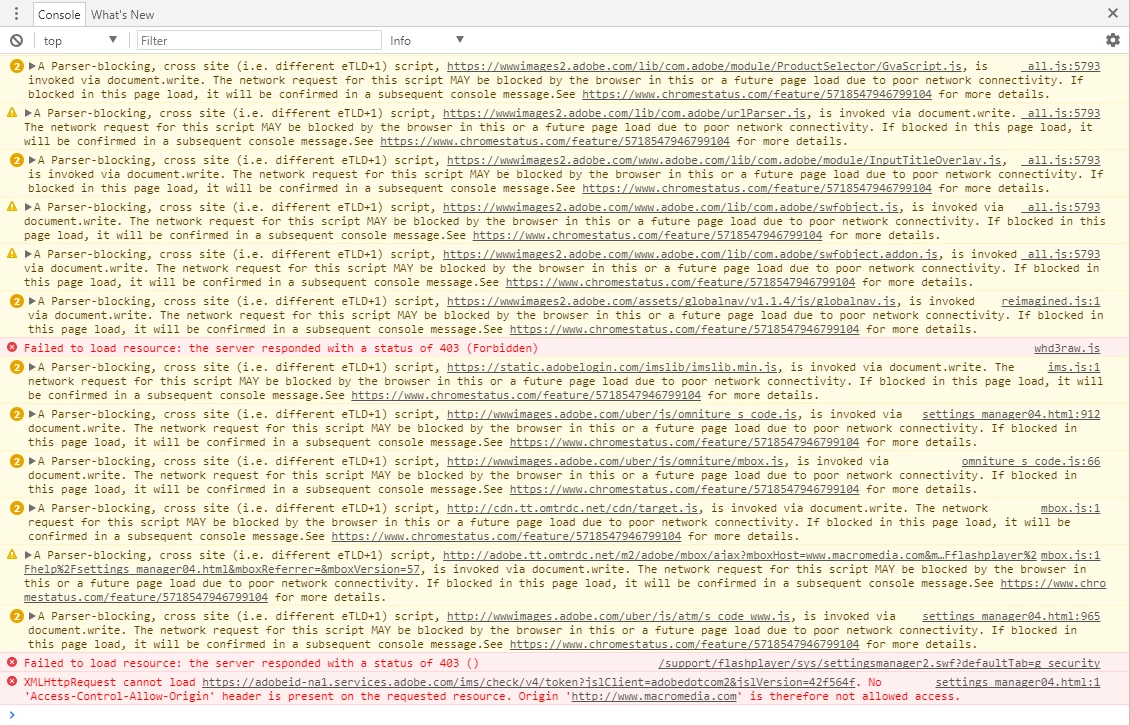Switch to the Console tab
1130x725 pixels.
[x=58, y=14]
